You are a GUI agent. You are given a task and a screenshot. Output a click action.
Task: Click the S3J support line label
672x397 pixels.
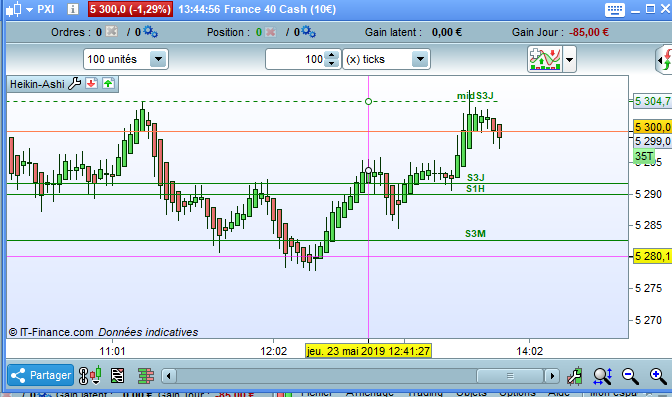click(476, 177)
